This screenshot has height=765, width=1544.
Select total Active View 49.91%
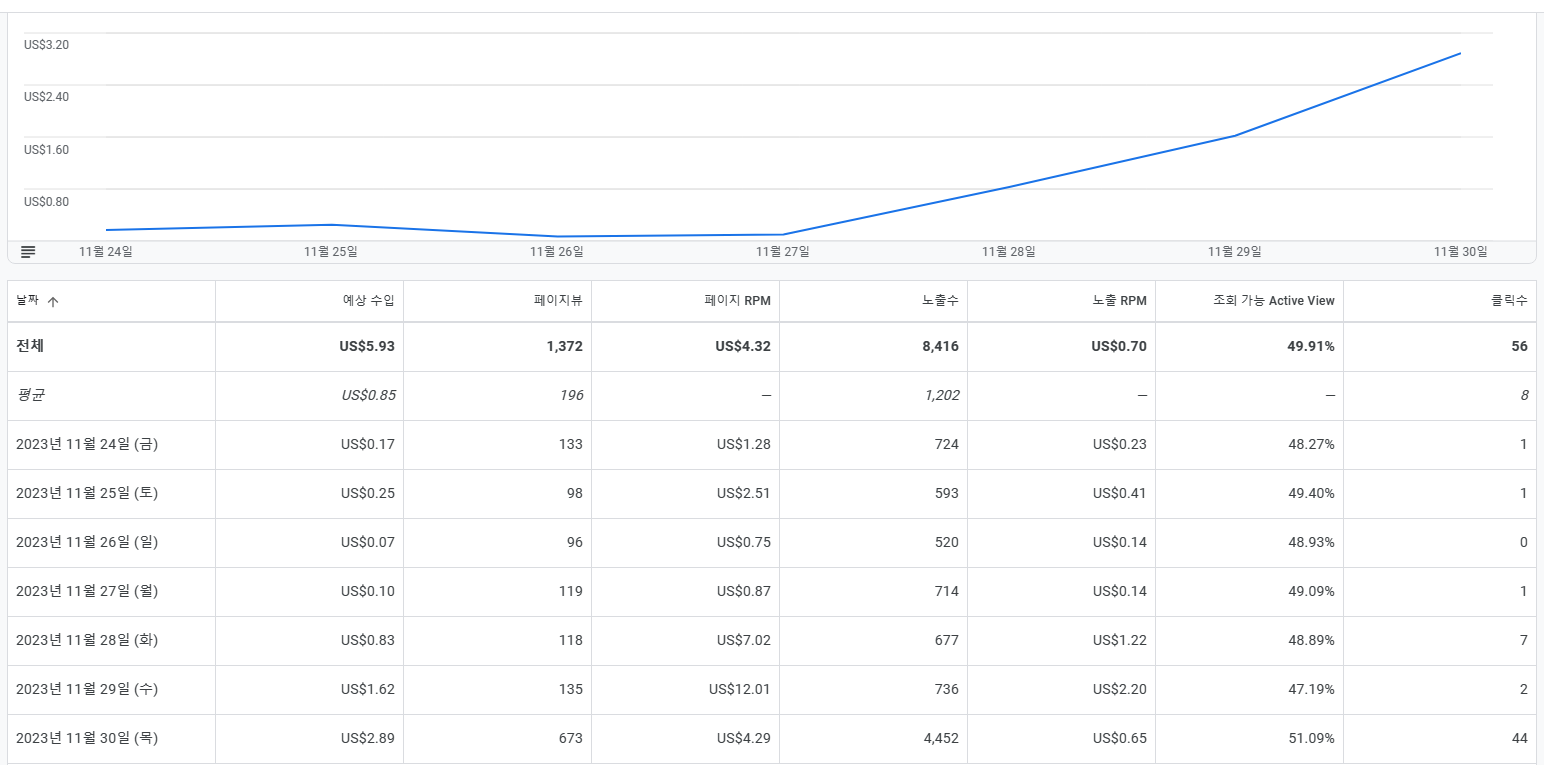click(1311, 346)
